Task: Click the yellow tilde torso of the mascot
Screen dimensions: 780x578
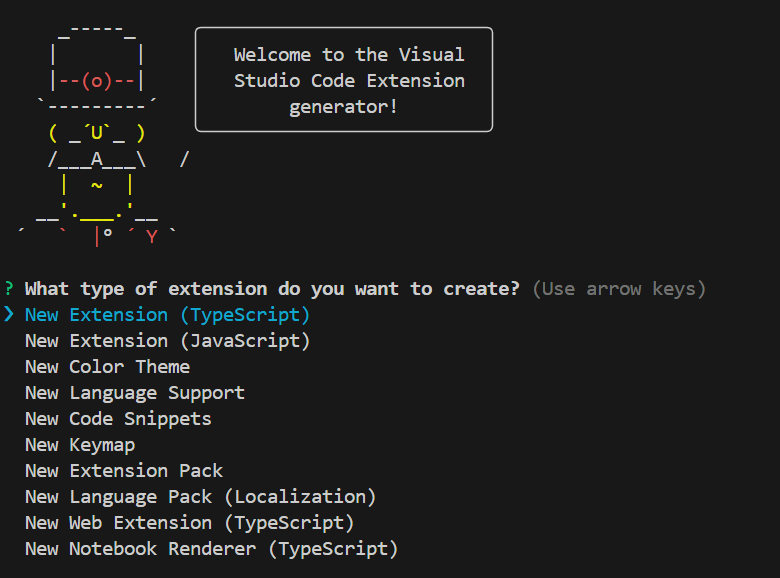Action: 97,186
